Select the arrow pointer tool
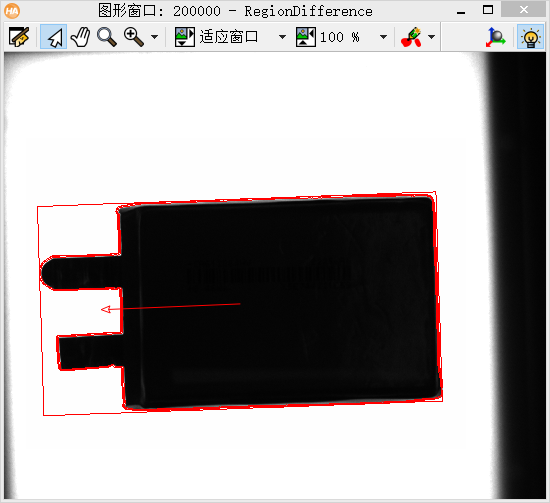The image size is (550, 503). [x=54, y=36]
